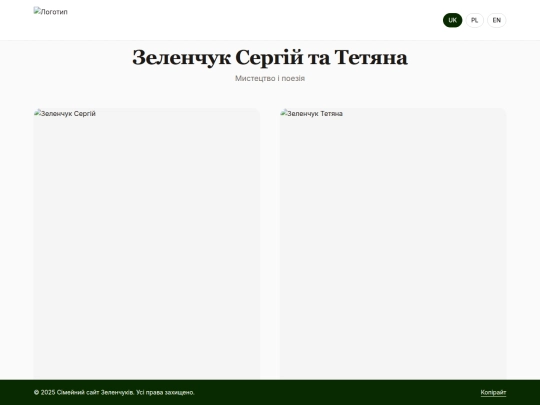Image resolution: width=540 pixels, height=405 pixels.
Task: Open the Зеленчук Тетяна card image
Action: [x=393, y=244]
